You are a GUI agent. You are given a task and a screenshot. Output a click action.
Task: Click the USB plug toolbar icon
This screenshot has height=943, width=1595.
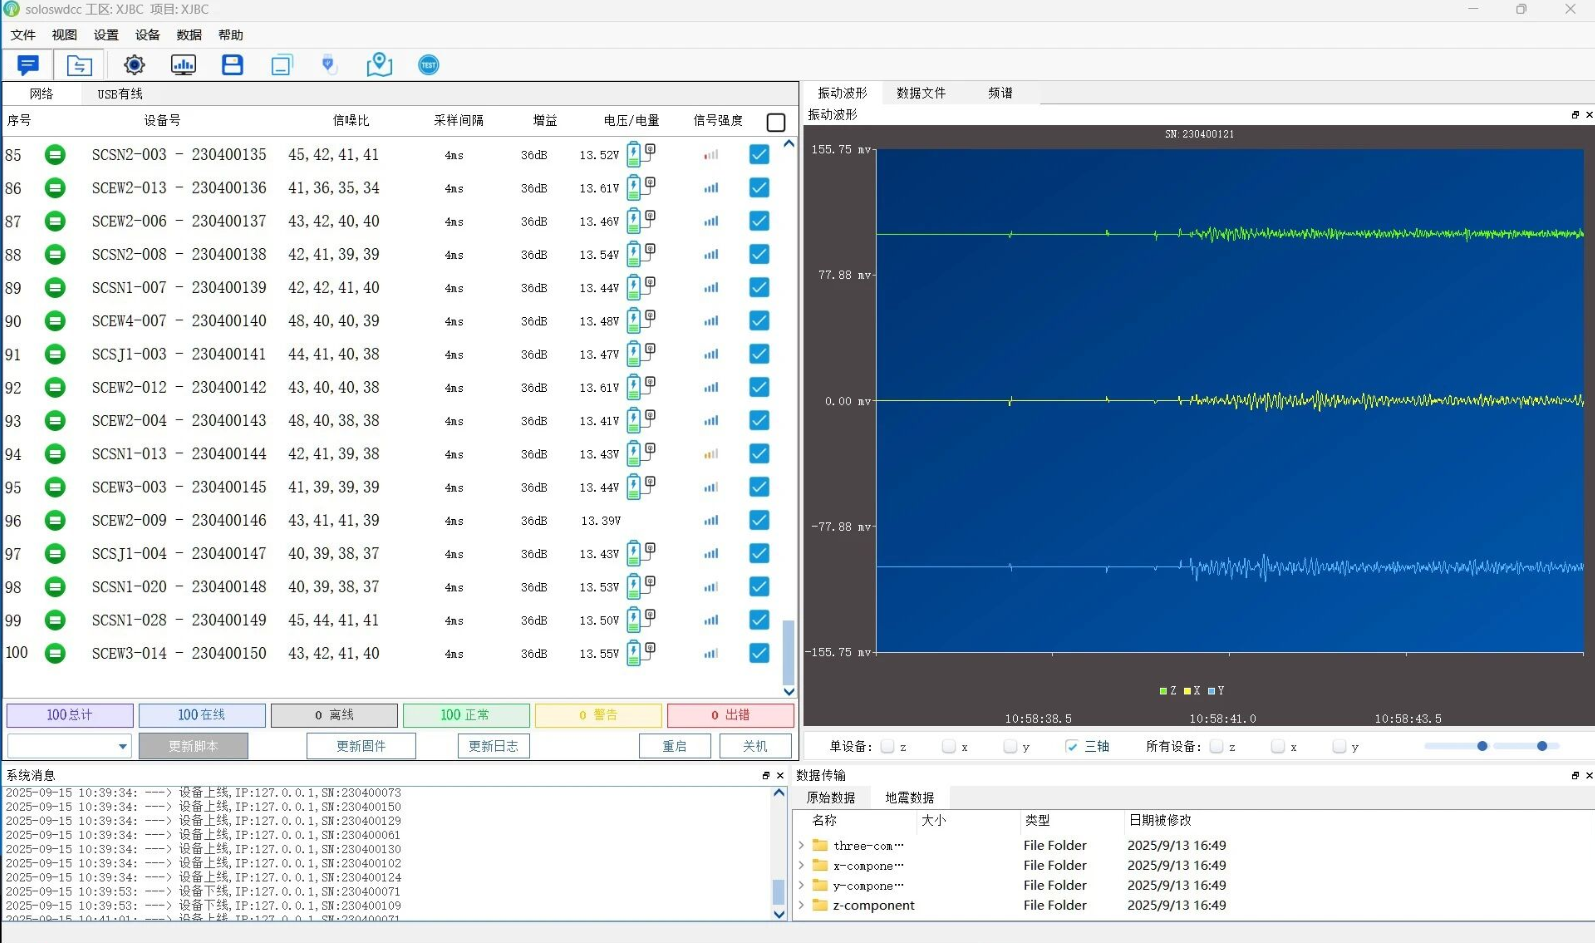(328, 65)
